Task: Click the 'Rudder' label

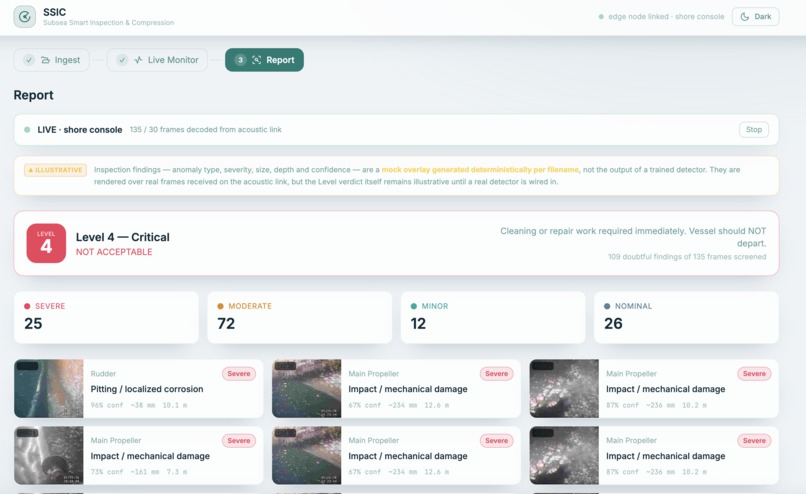Action: [x=103, y=374]
